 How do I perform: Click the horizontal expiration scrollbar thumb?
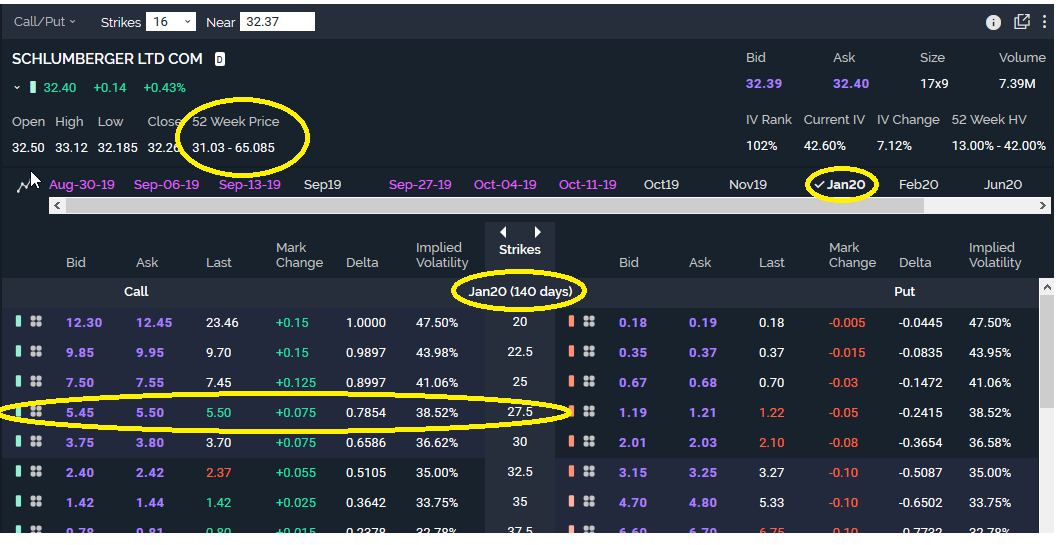point(495,205)
